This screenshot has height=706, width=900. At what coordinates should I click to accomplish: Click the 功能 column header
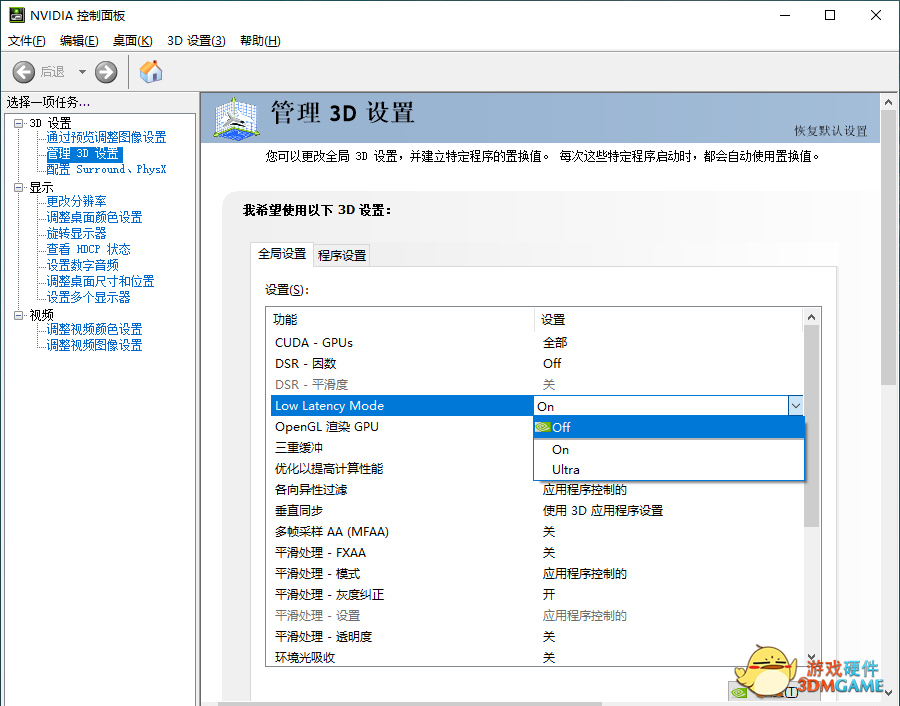pyautogui.click(x=401, y=320)
